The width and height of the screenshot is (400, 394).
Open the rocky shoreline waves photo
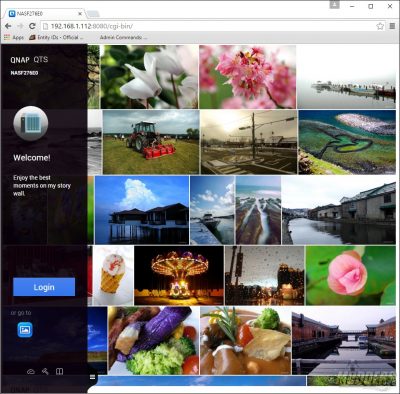[258, 210]
